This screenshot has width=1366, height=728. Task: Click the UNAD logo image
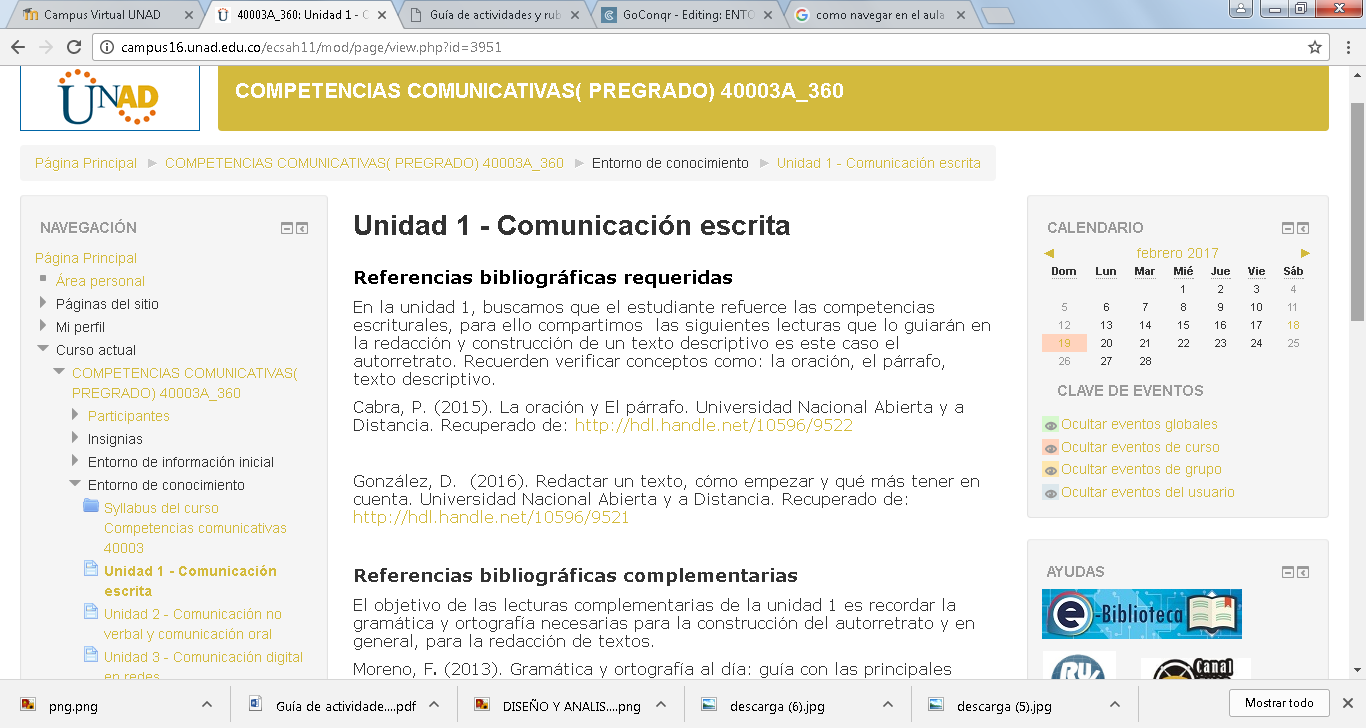[x=109, y=98]
